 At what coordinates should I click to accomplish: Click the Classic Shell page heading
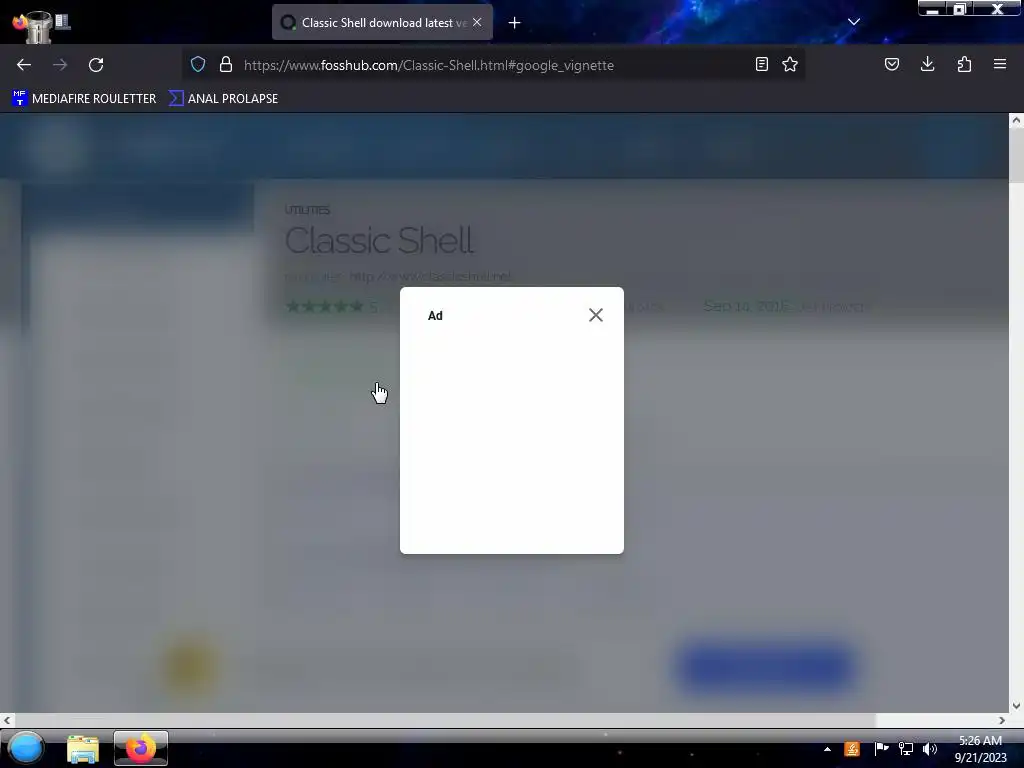(379, 240)
